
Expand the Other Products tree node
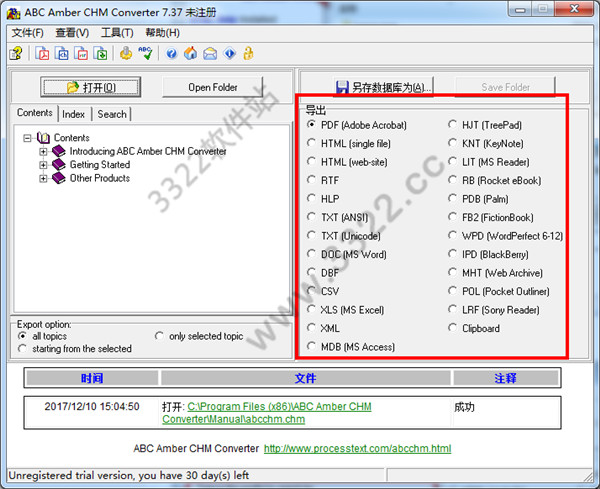tap(43, 178)
